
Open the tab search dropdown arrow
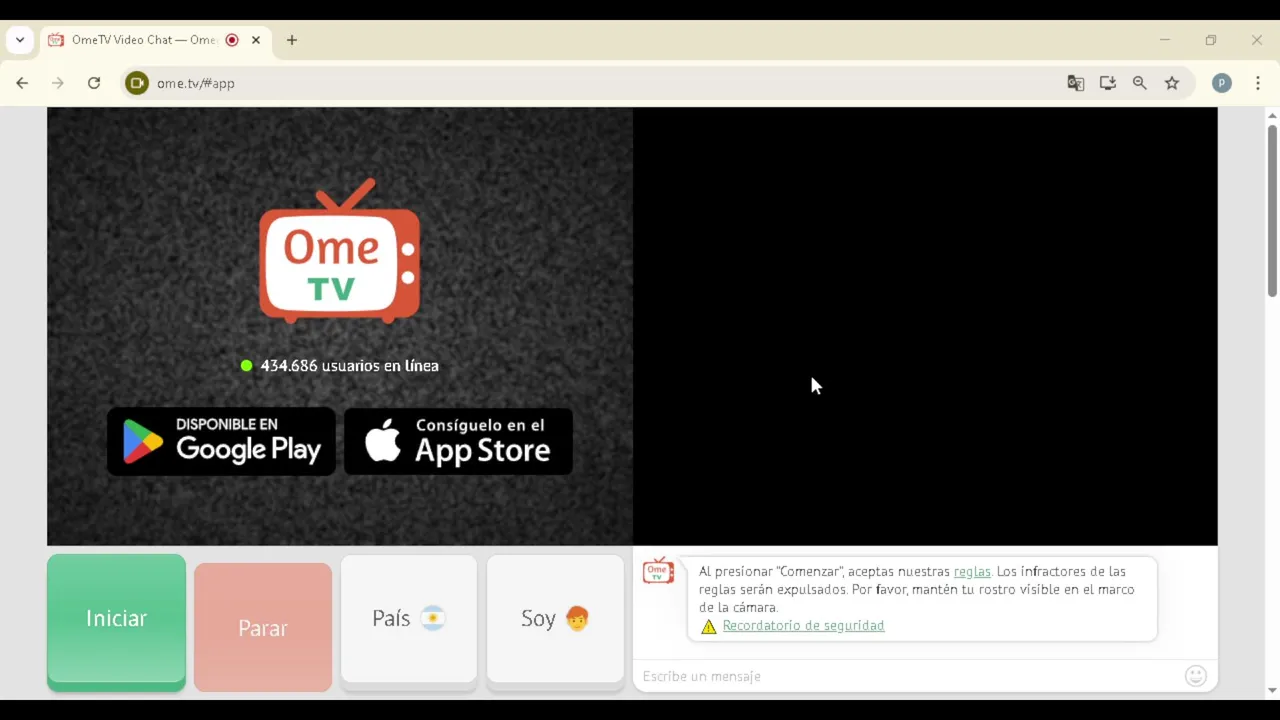(20, 40)
